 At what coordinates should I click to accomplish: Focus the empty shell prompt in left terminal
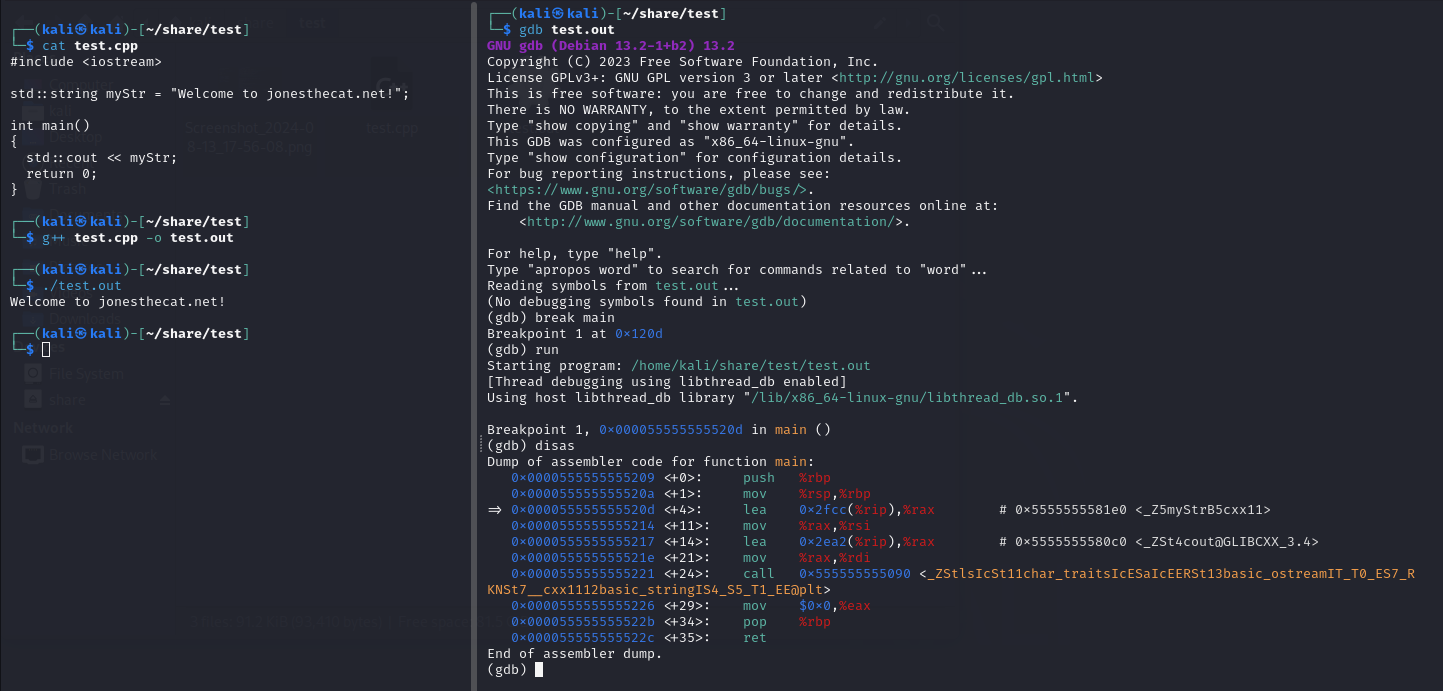[46, 350]
